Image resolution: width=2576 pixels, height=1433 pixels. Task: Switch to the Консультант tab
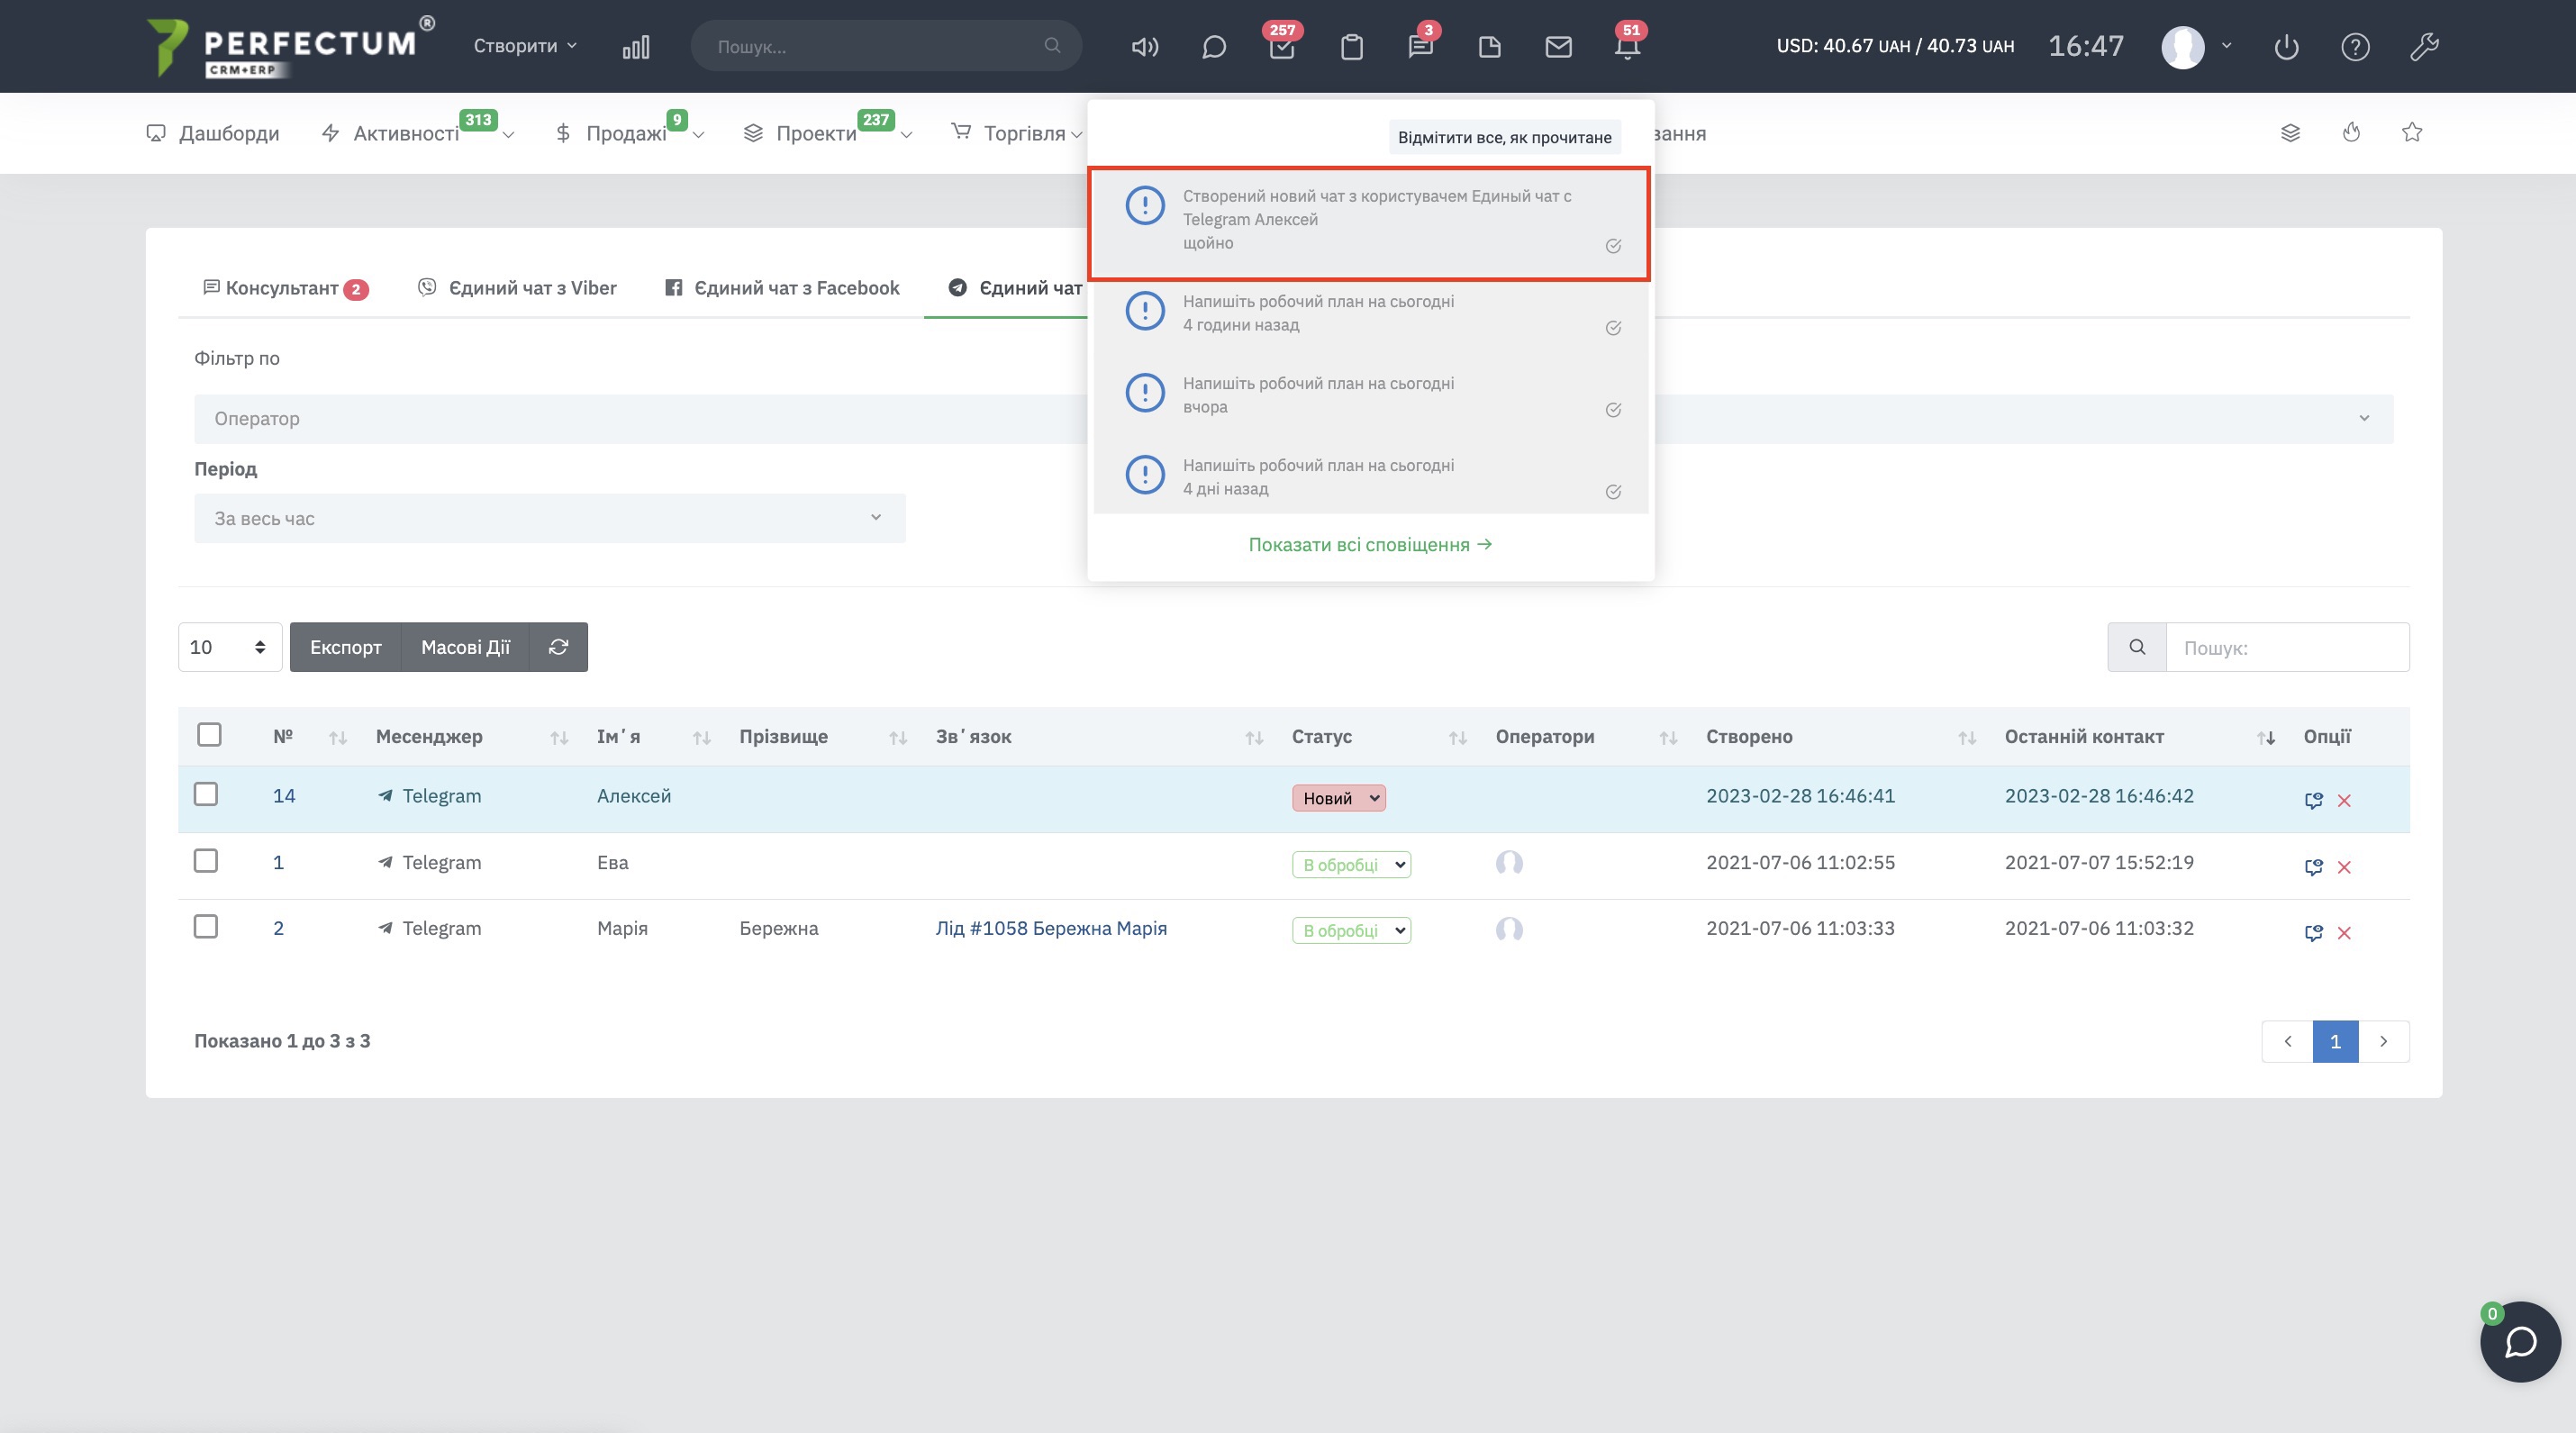click(286, 288)
